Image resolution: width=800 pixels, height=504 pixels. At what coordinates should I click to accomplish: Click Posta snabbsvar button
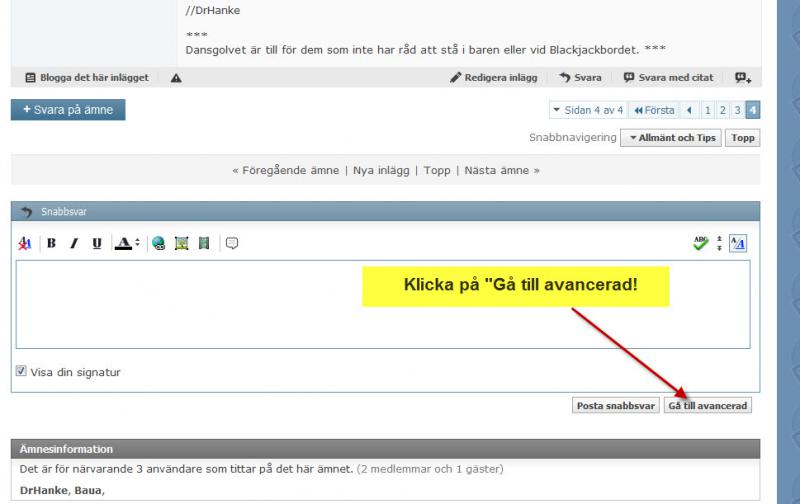pyautogui.click(x=616, y=406)
